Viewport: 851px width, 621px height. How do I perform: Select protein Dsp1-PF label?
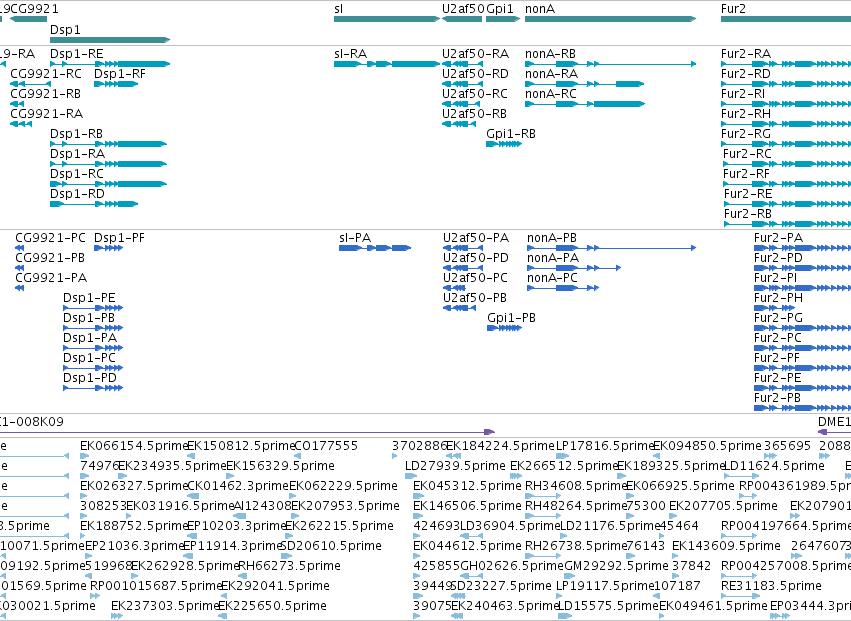(119, 238)
